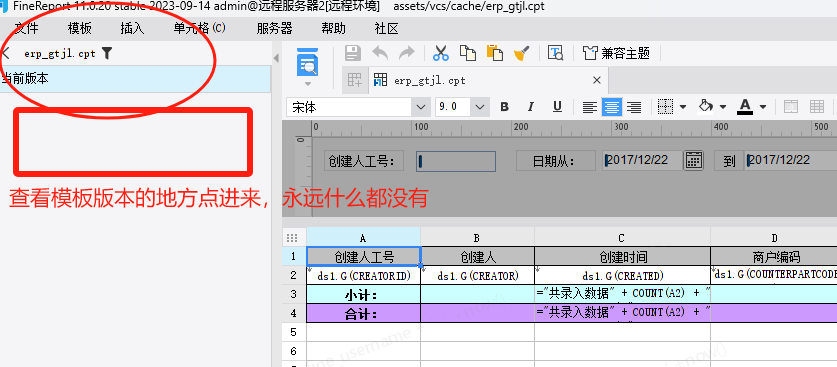This screenshot has width=837, height=367.
Task: Expand the border style dropdown arrow
Action: coord(683,107)
